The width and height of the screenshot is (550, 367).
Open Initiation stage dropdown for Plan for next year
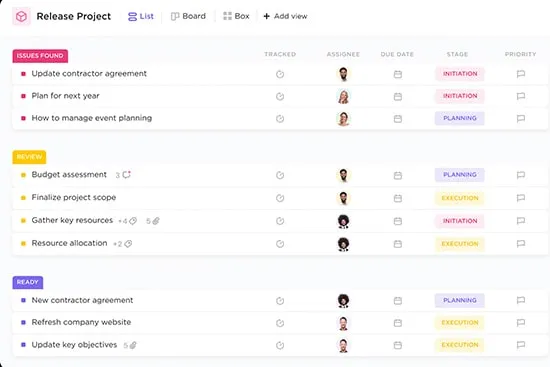[x=460, y=96]
